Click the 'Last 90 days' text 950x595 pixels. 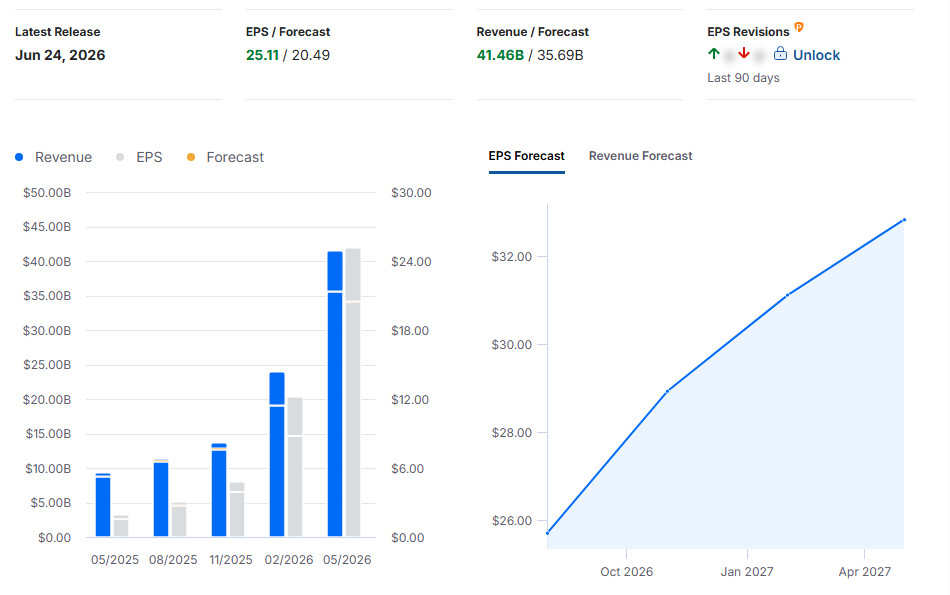[743, 78]
